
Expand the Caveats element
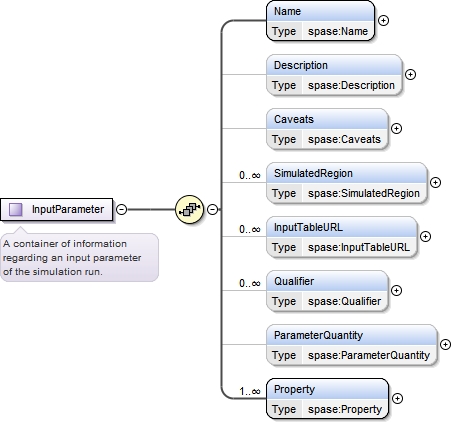coord(396,129)
